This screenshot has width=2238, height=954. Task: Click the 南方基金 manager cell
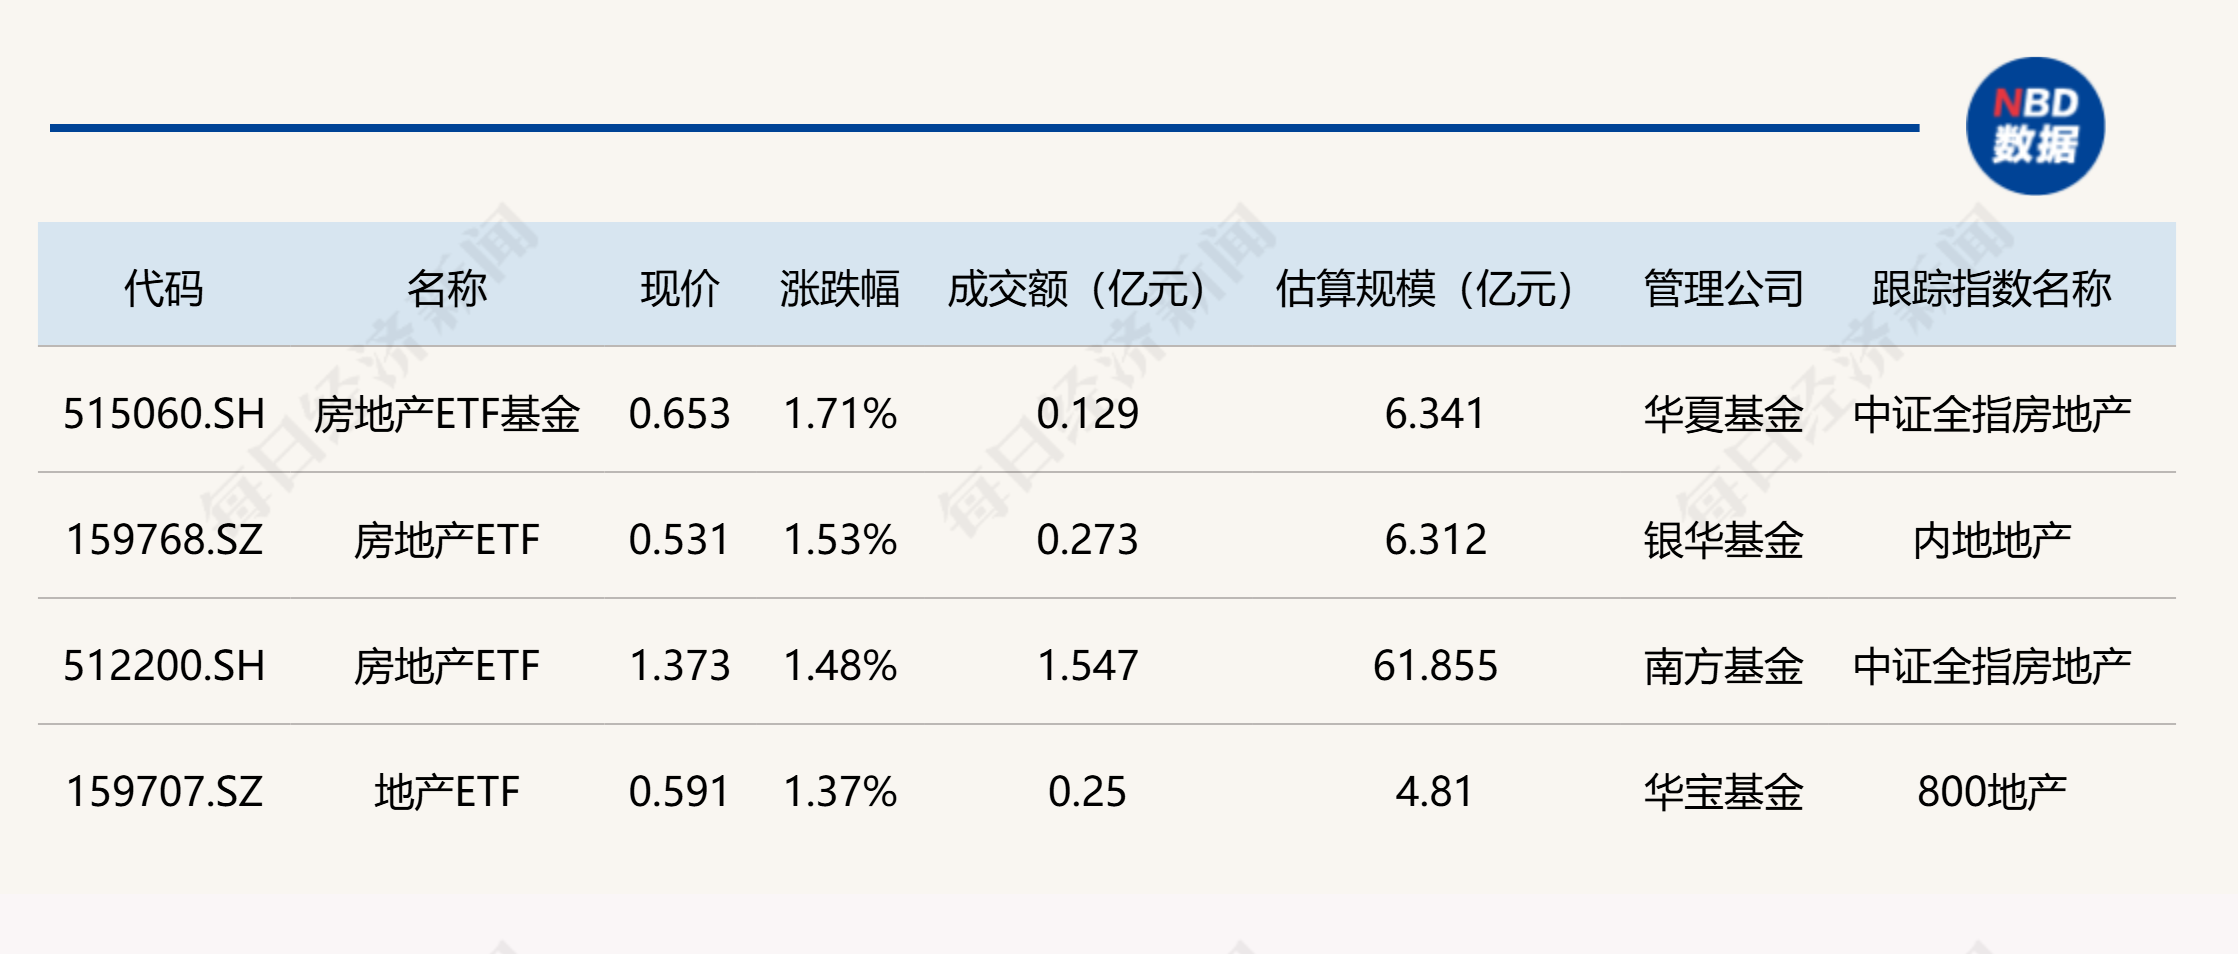click(x=1723, y=666)
